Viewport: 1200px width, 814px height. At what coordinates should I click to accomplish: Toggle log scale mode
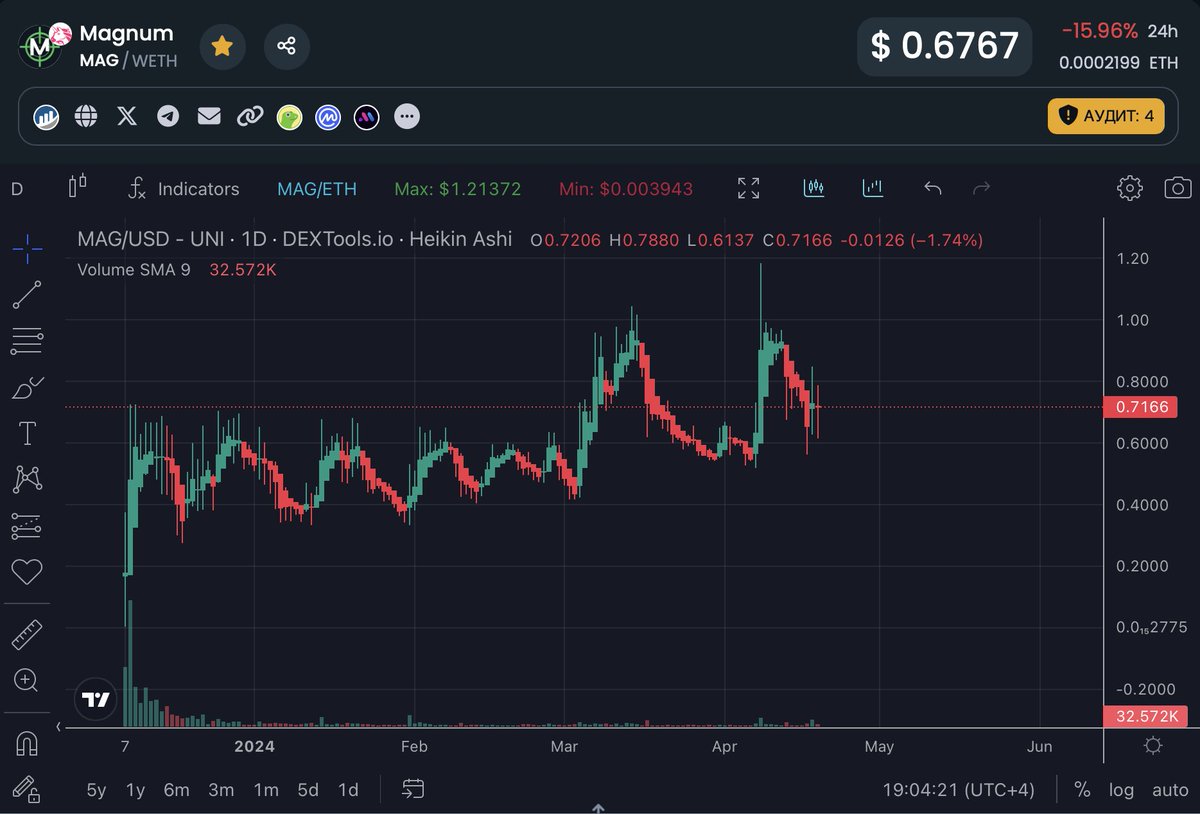coord(1121,790)
